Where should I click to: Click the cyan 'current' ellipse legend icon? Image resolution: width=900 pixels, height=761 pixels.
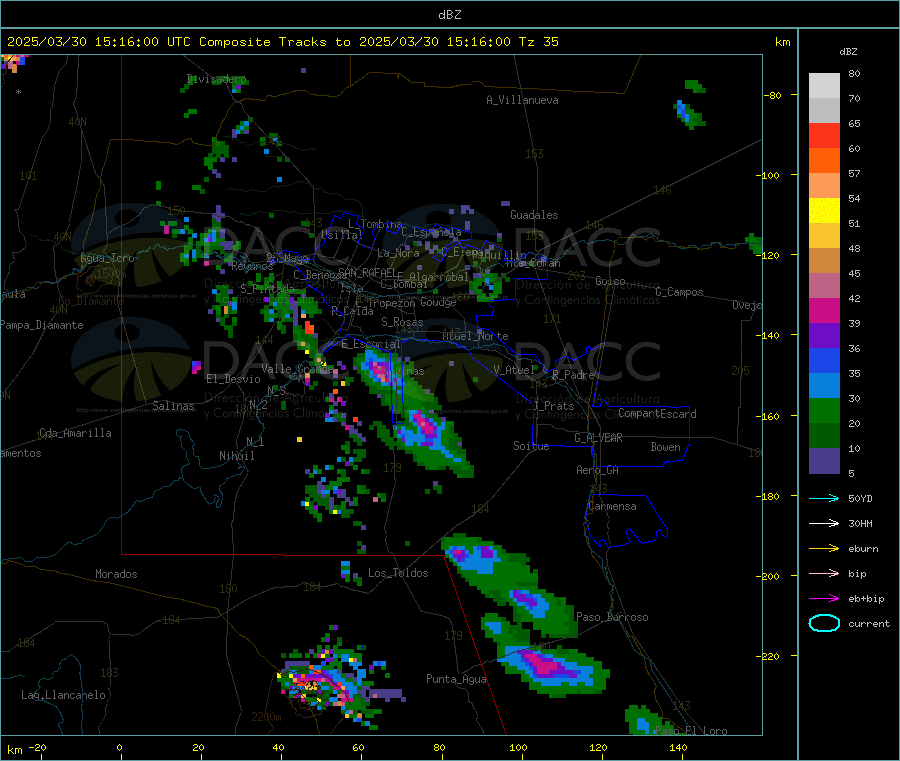click(824, 623)
